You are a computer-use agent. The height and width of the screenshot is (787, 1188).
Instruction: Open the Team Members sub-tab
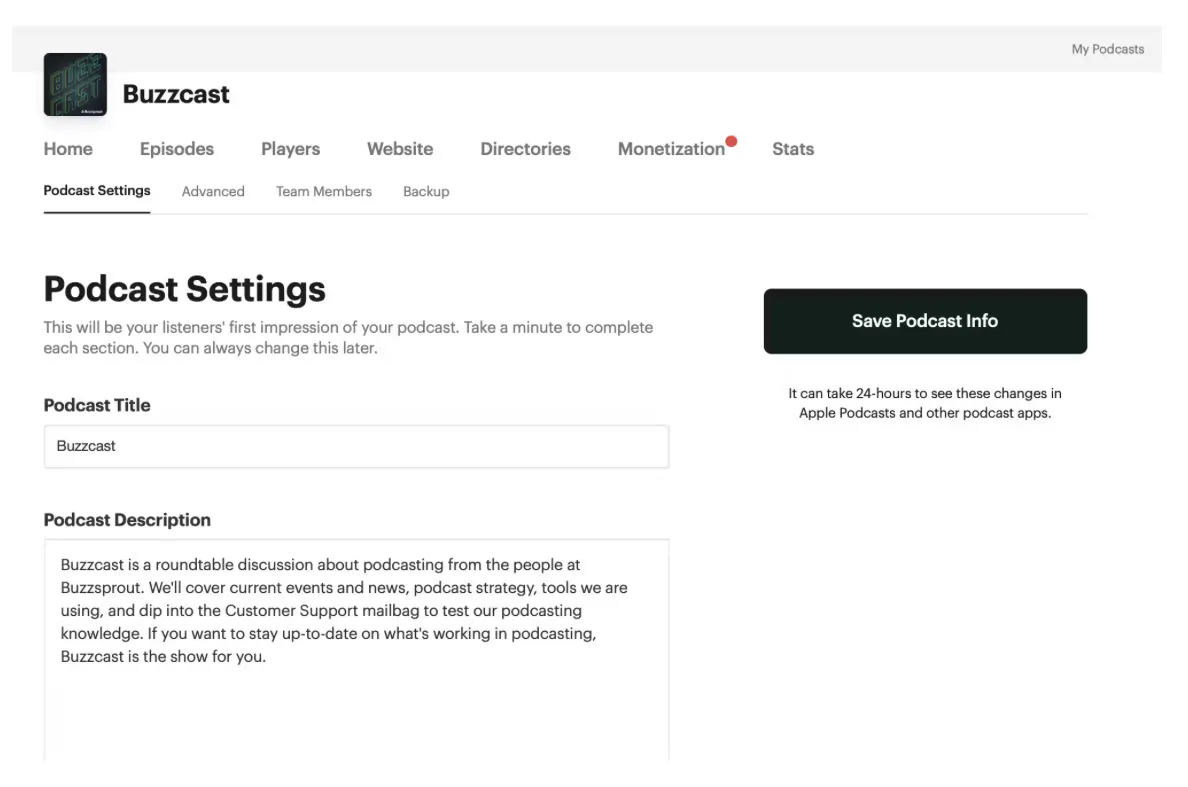(x=324, y=192)
